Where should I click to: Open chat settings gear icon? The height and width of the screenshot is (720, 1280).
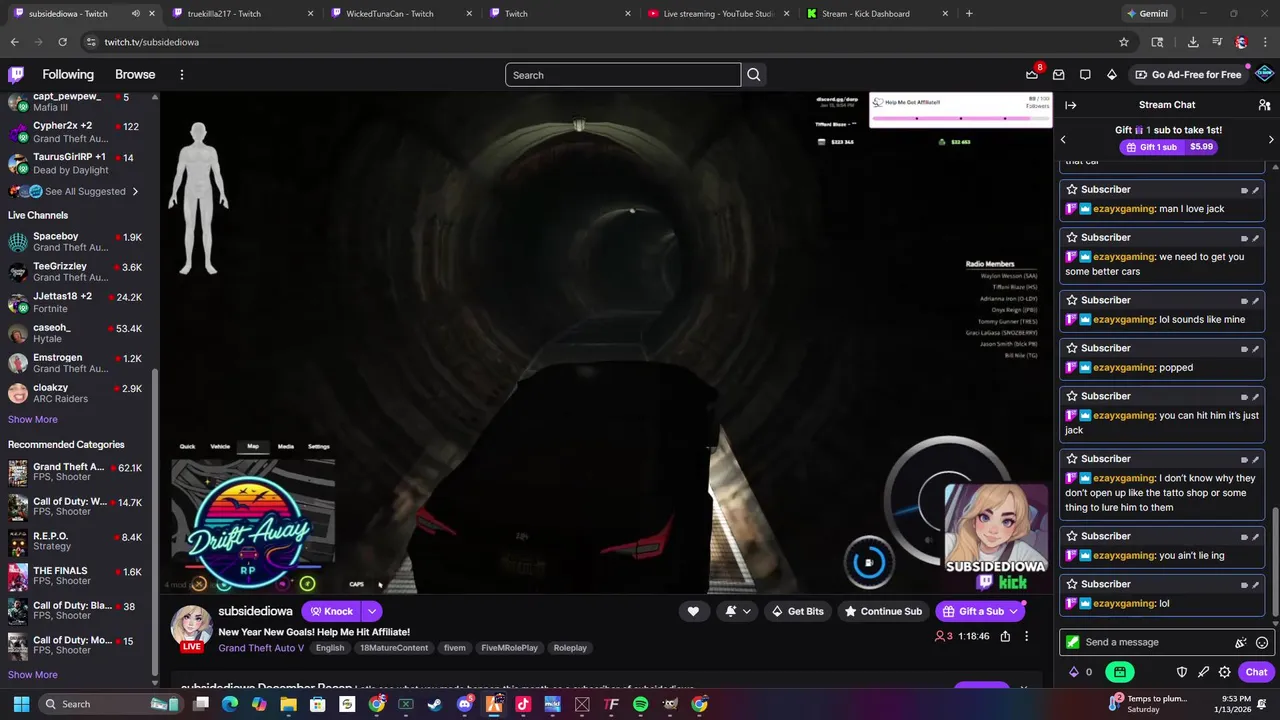pyautogui.click(x=1224, y=672)
